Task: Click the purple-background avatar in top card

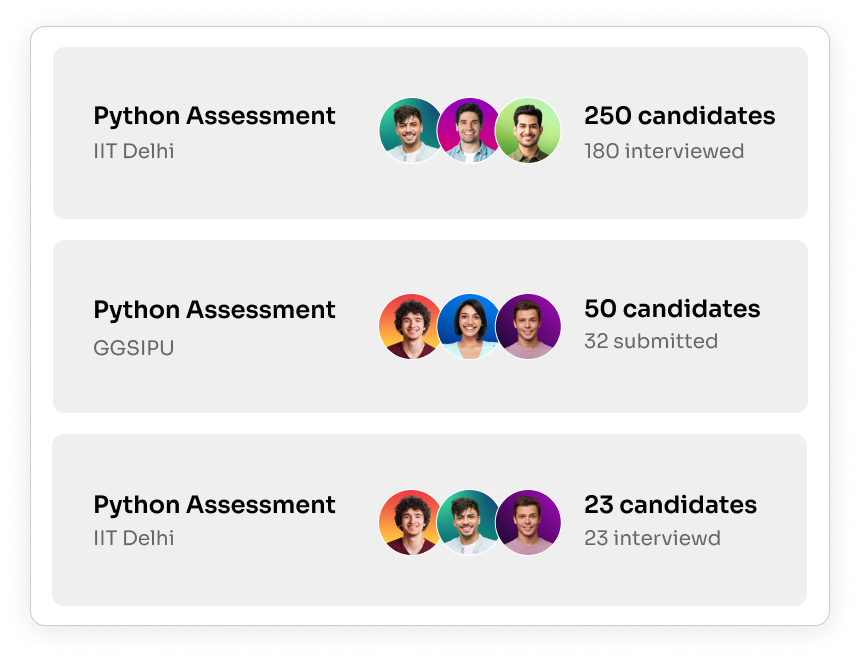Action: point(469,131)
